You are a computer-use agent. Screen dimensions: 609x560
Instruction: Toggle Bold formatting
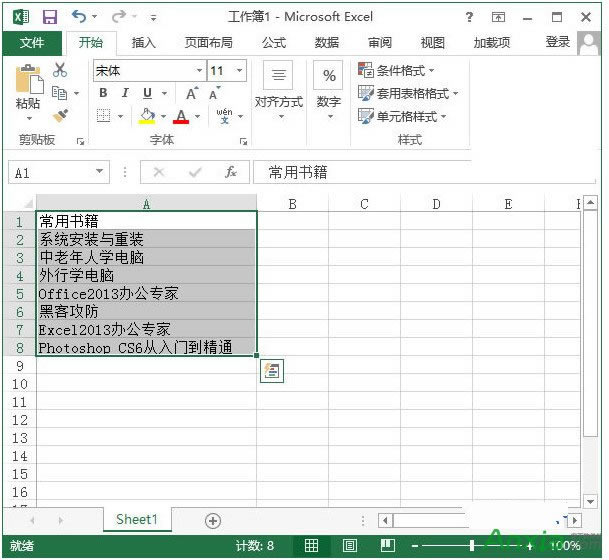103,93
